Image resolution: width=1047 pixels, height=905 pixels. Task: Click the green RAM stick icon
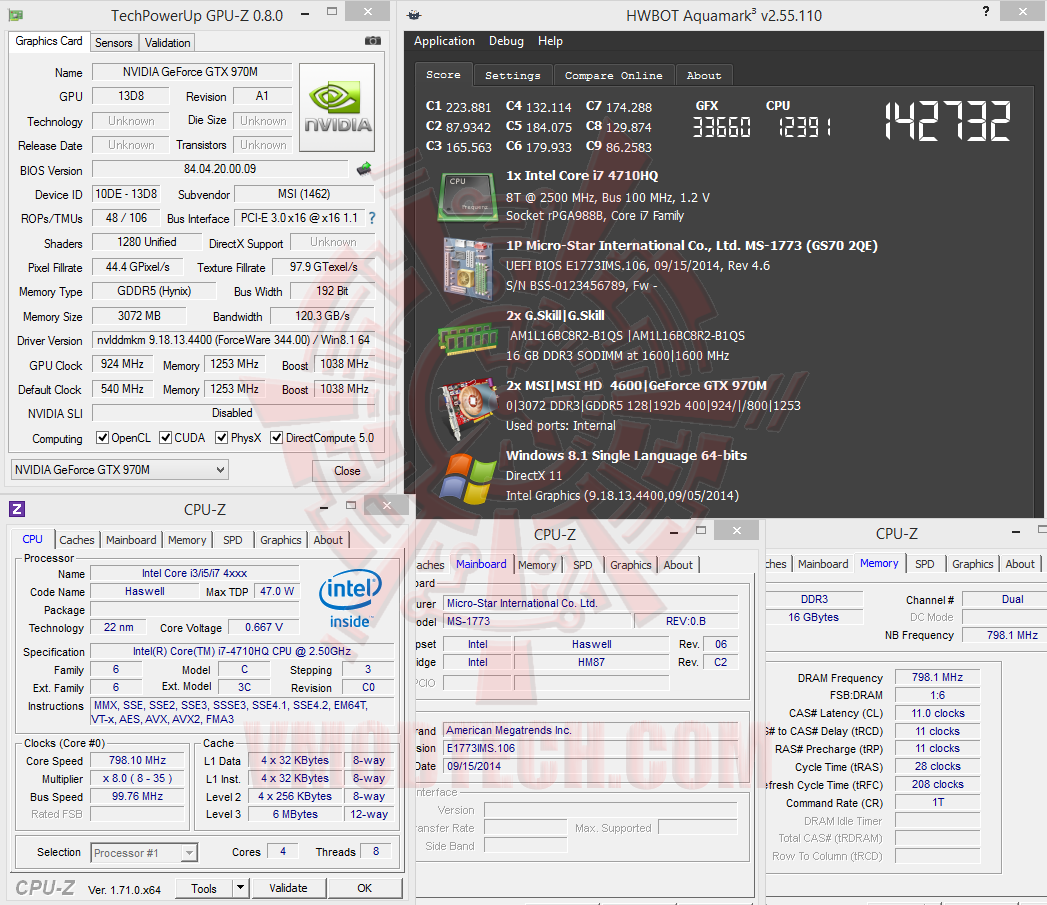tap(467, 337)
